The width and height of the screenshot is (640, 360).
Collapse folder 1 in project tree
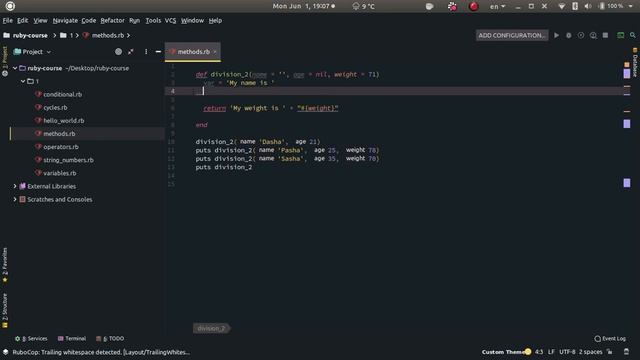click(23, 81)
